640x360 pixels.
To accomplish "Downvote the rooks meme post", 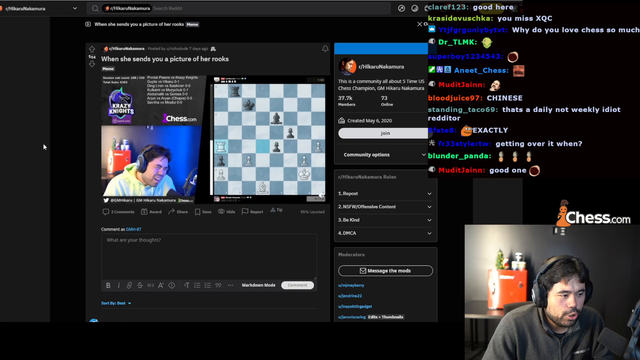I will pyautogui.click(x=92, y=64).
